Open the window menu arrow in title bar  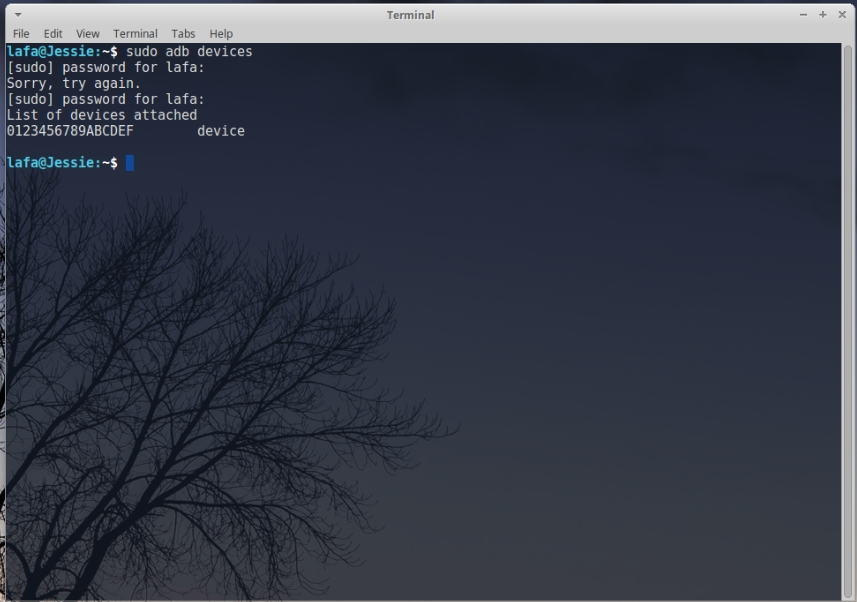(18, 15)
